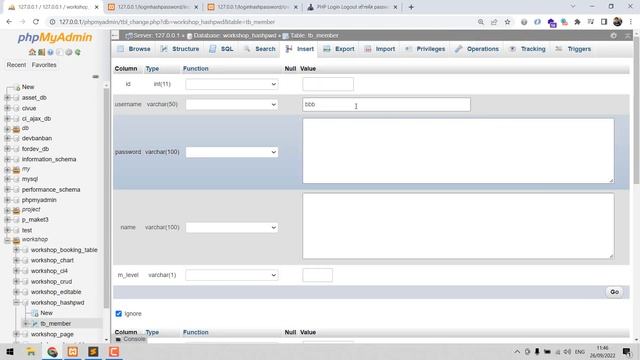Select the workshop_crud database

pos(51,282)
